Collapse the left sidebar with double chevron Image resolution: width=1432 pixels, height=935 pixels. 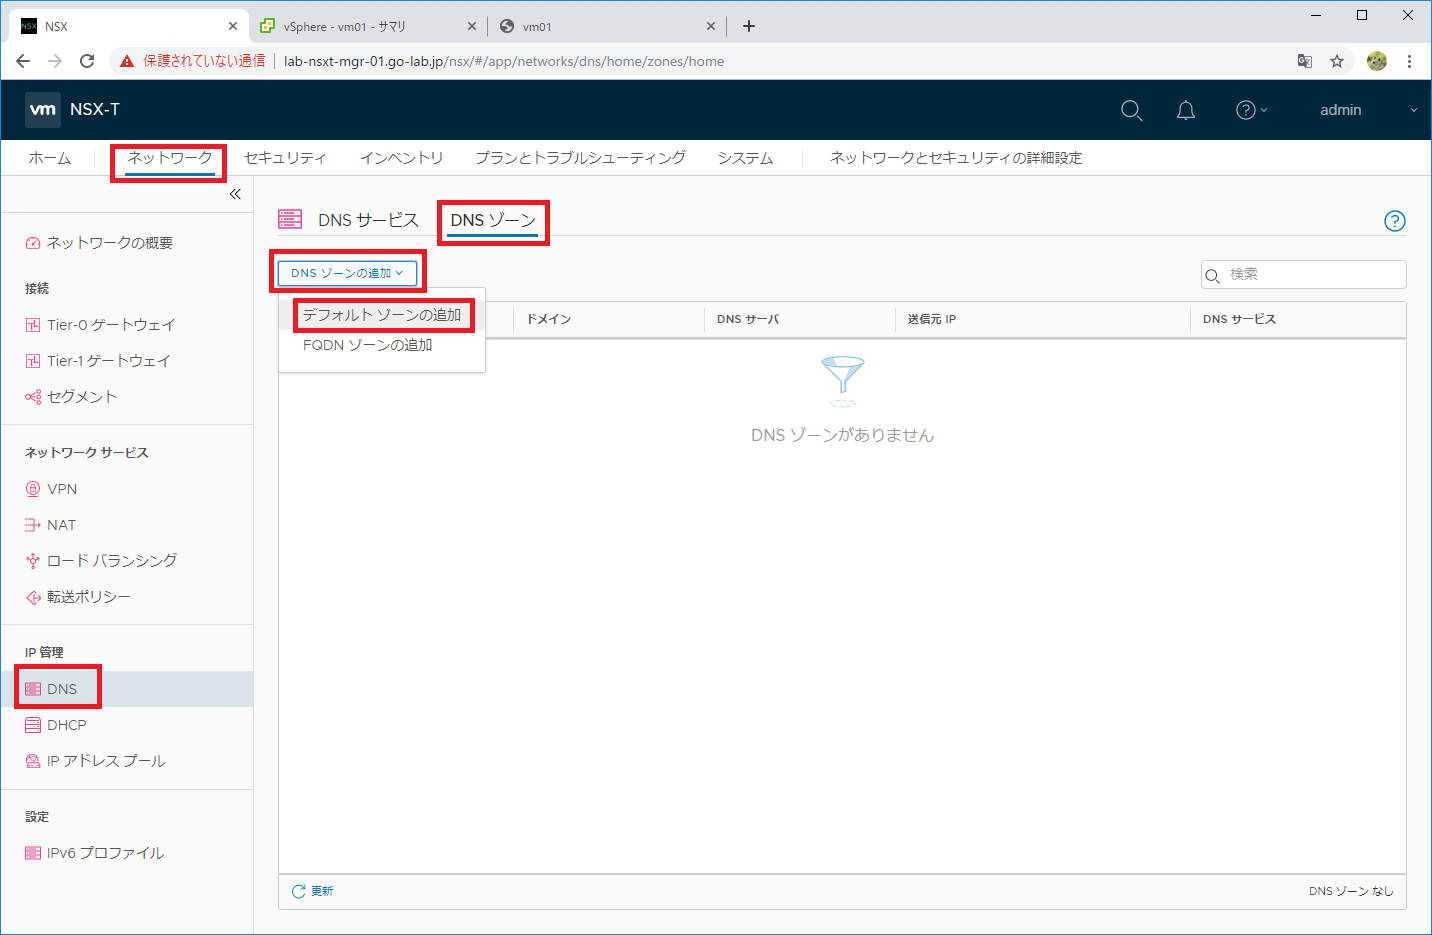coord(235,194)
